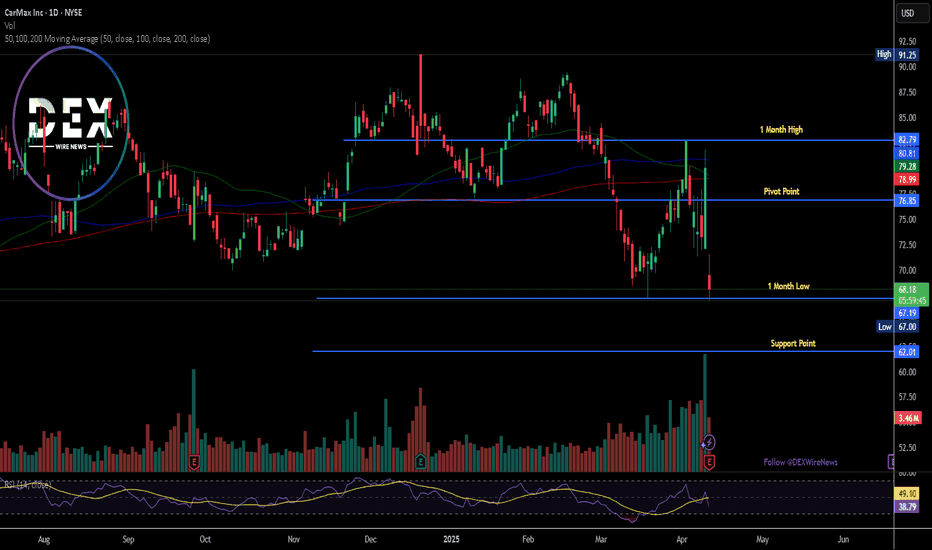Click the Dec label on time axis

pyautogui.click(x=370, y=540)
